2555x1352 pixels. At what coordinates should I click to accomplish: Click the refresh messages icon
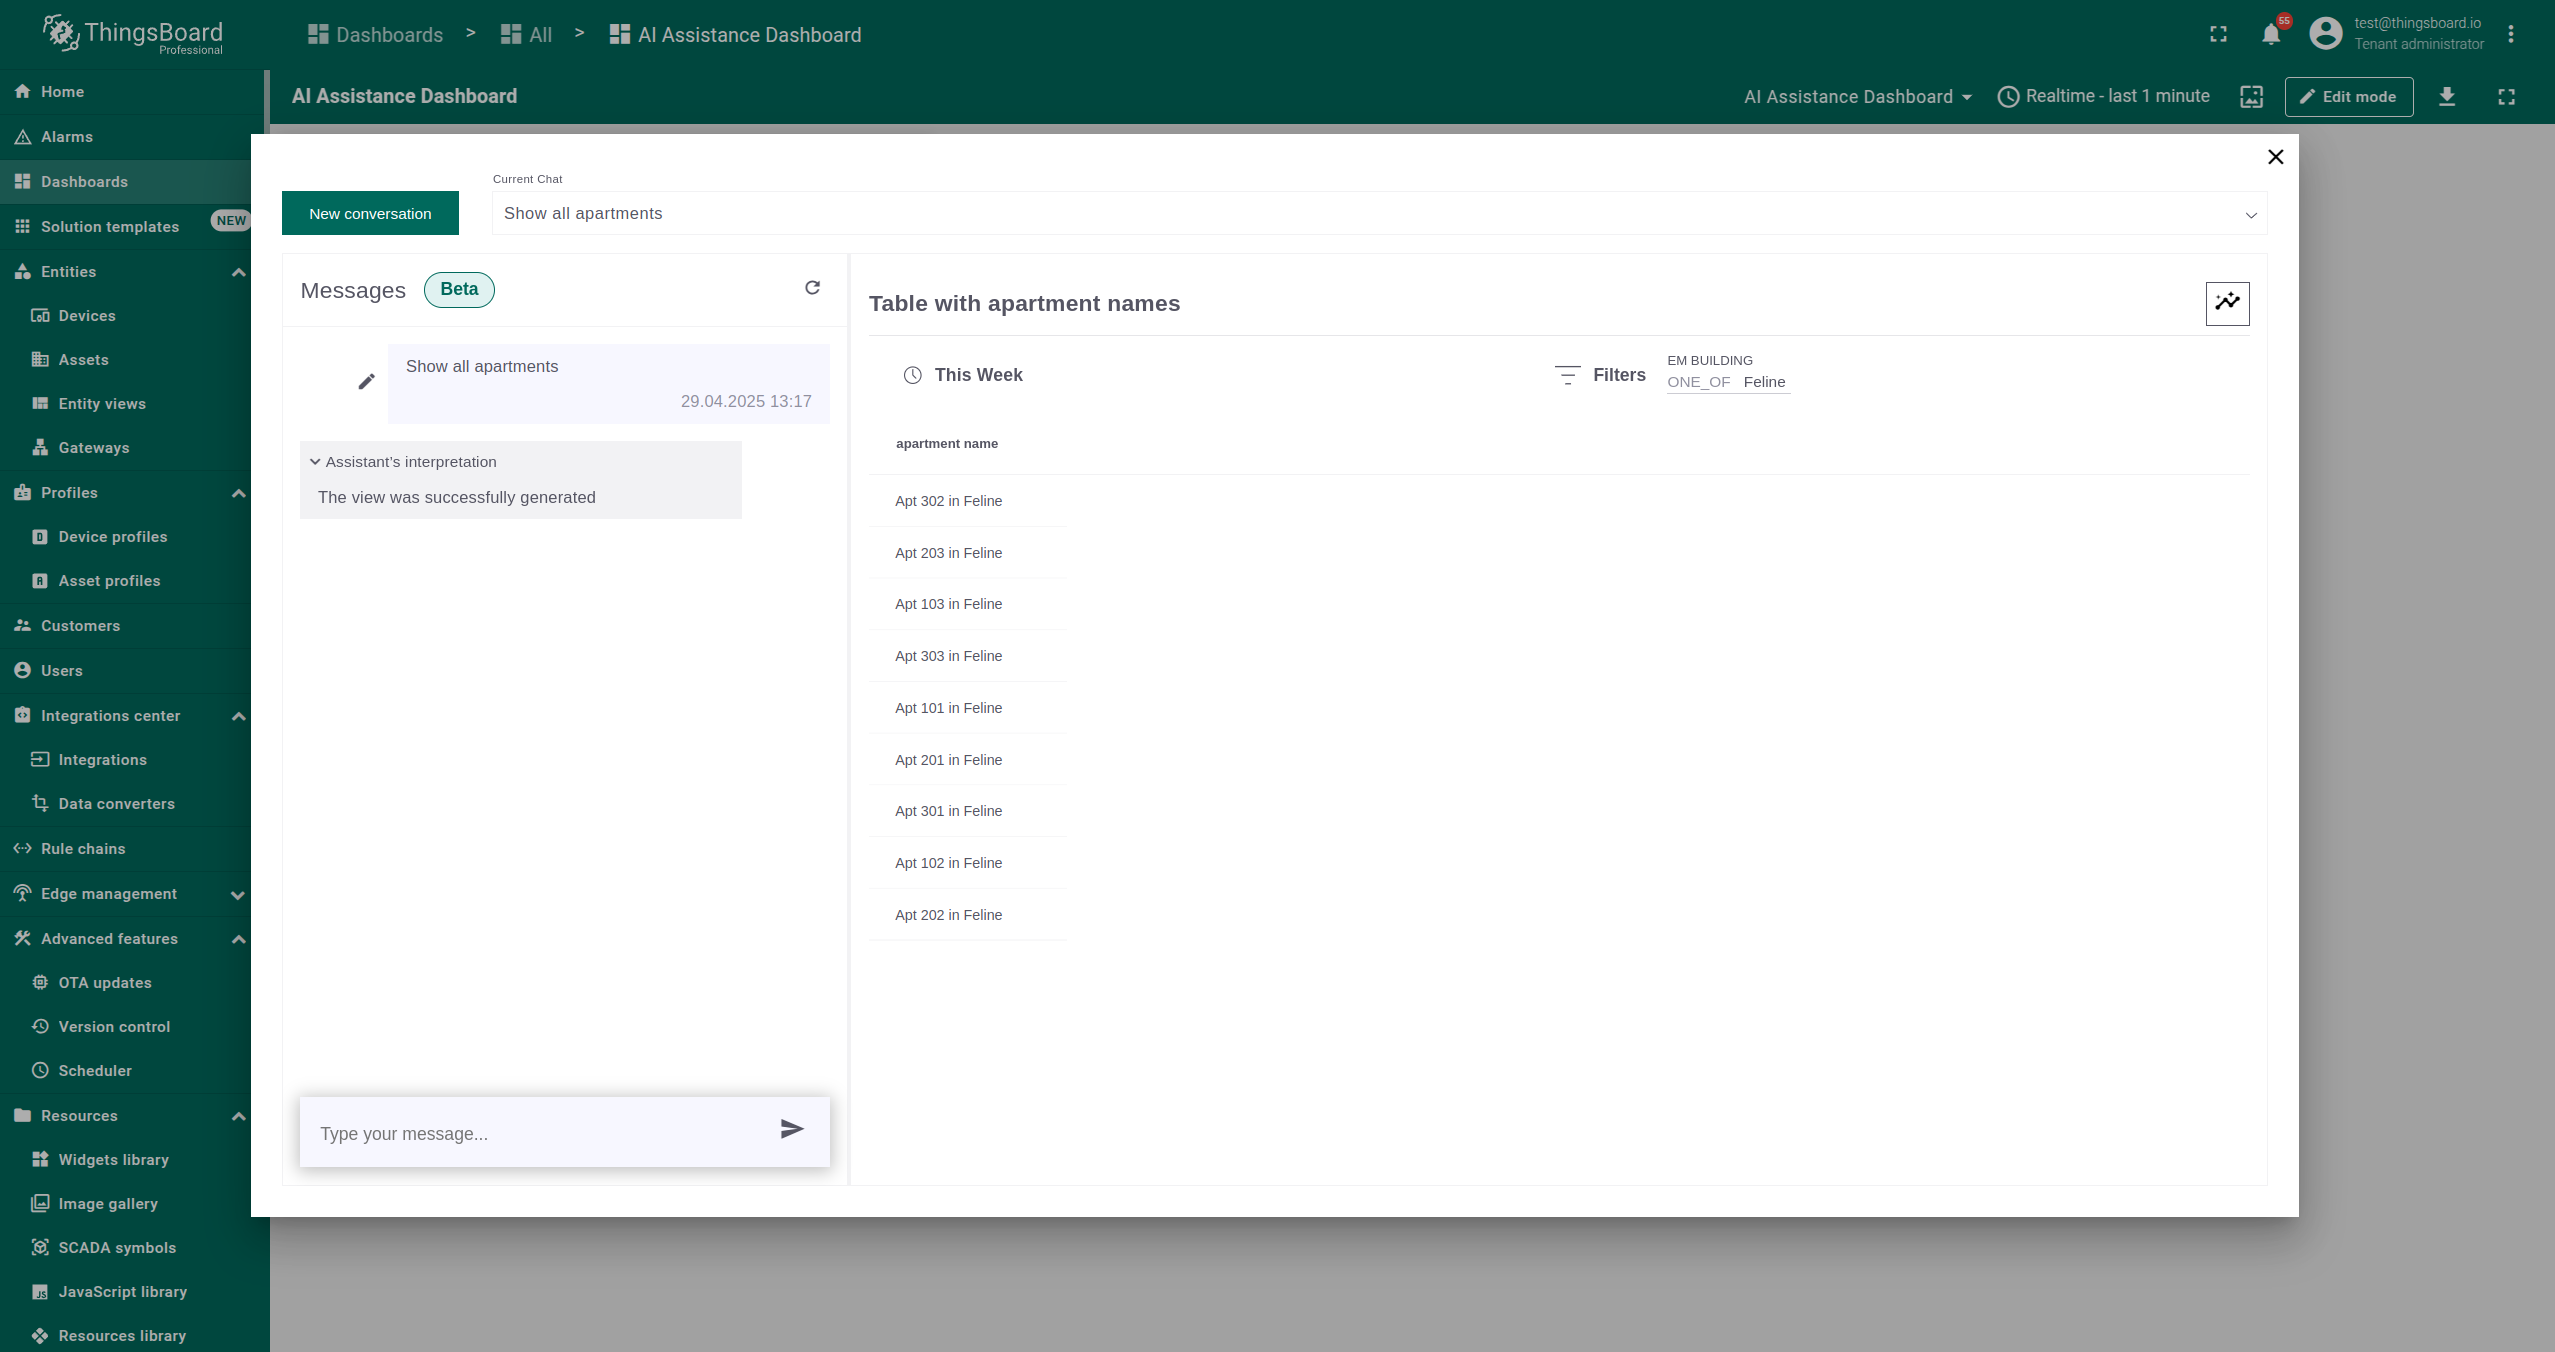(812, 288)
